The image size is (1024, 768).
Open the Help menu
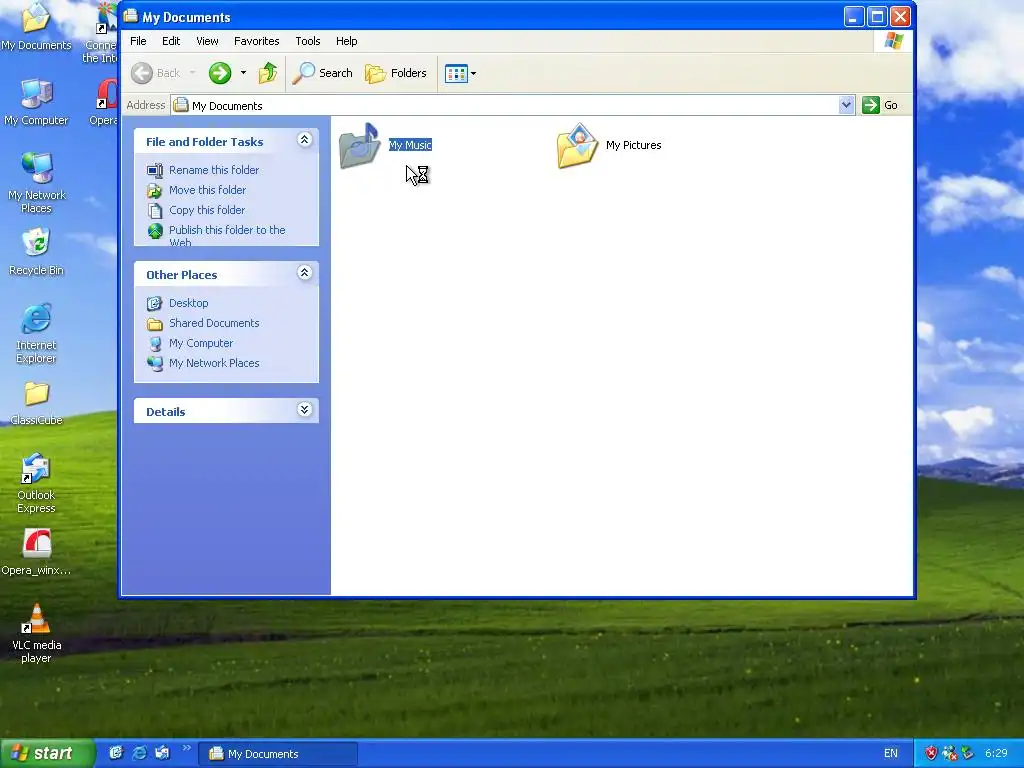pos(346,41)
